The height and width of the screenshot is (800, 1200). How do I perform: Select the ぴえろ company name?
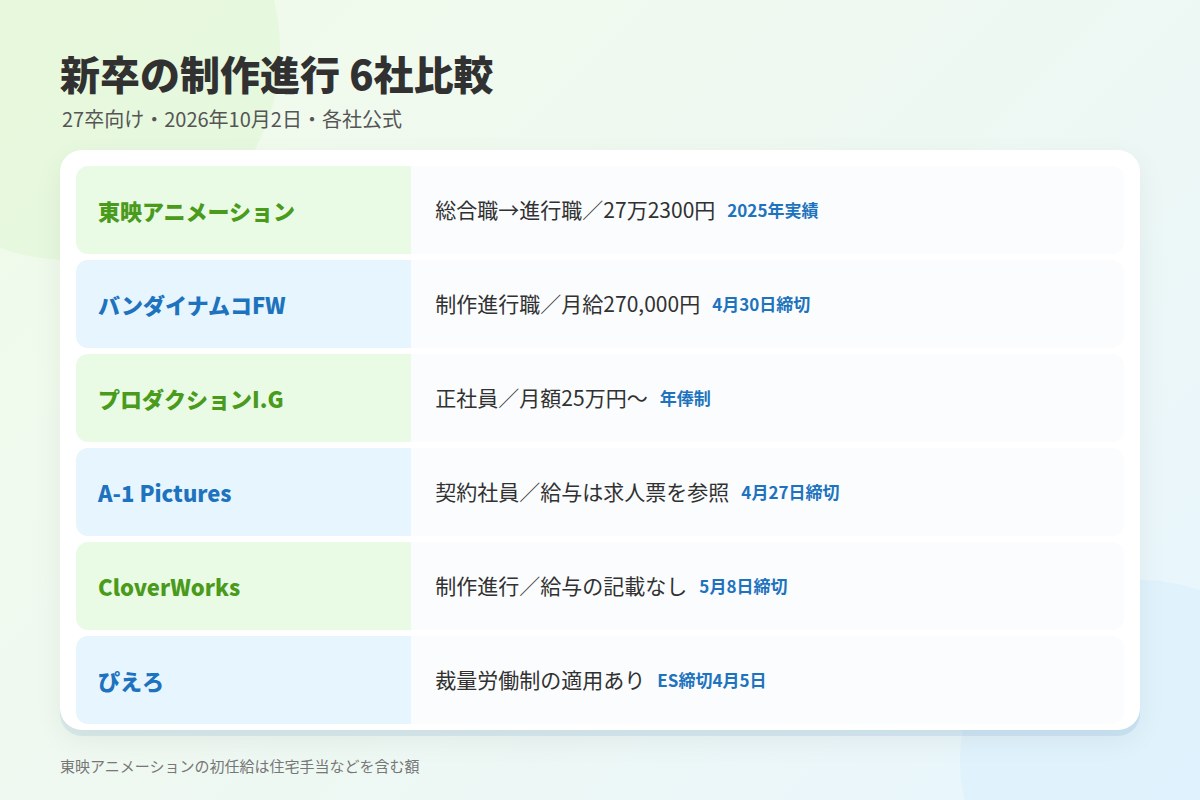pyautogui.click(x=131, y=683)
